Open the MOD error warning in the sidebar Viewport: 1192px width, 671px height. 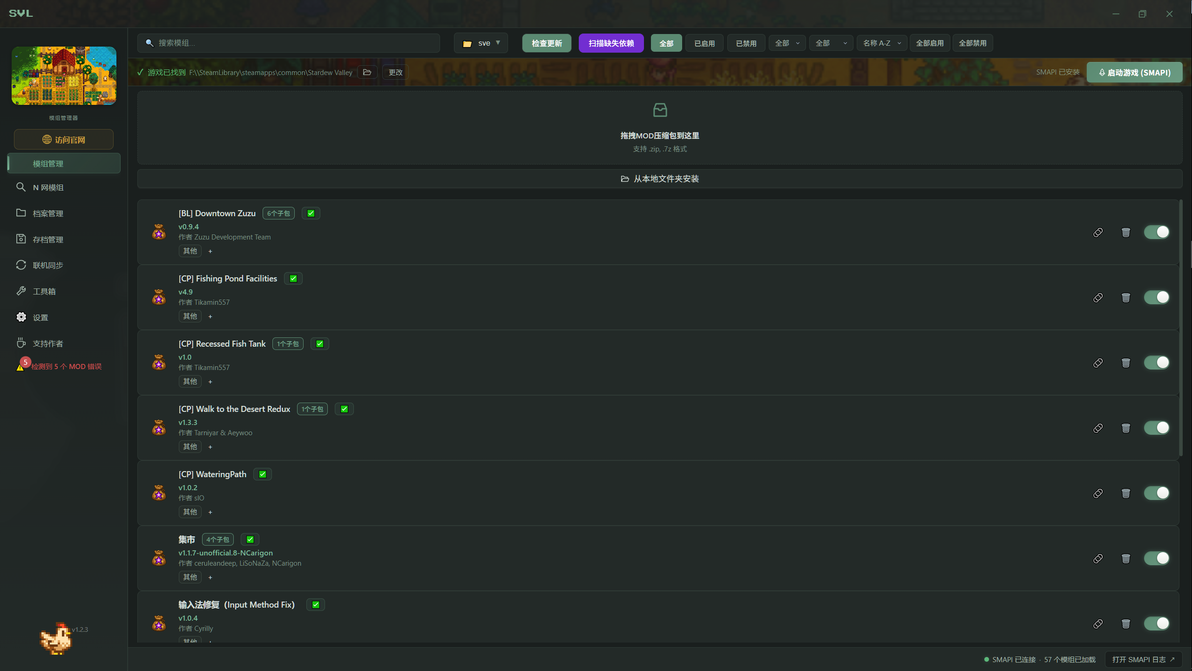click(x=59, y=366)
